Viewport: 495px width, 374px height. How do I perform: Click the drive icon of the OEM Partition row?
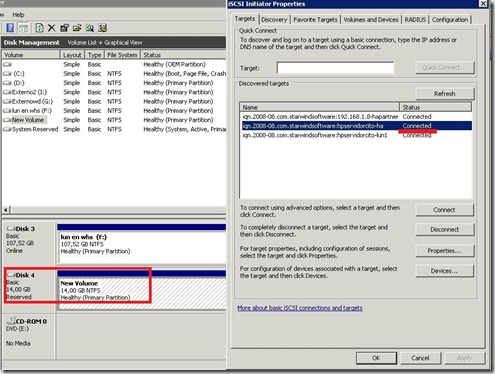coord(7,64)
